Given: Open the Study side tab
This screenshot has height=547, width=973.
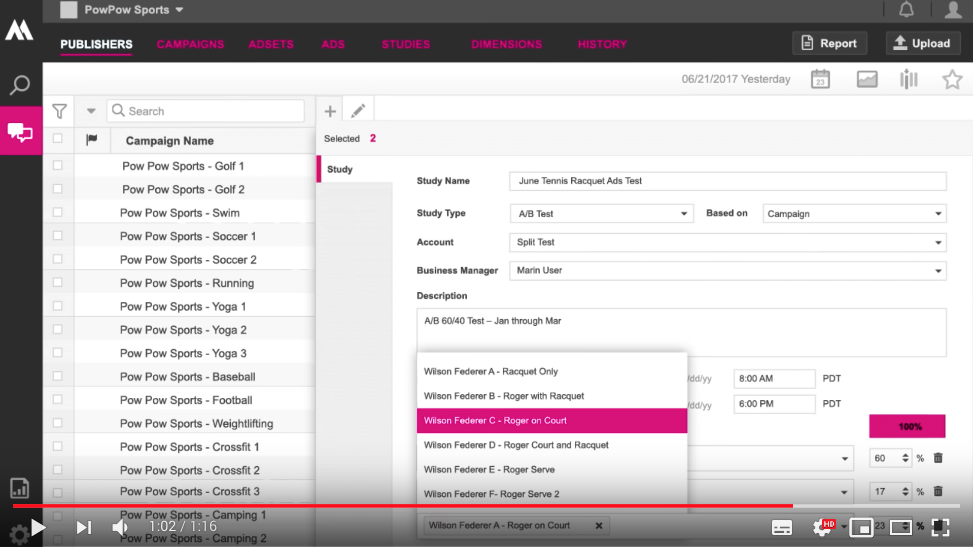Looking at the screenshot, I should tap(354, 169).
